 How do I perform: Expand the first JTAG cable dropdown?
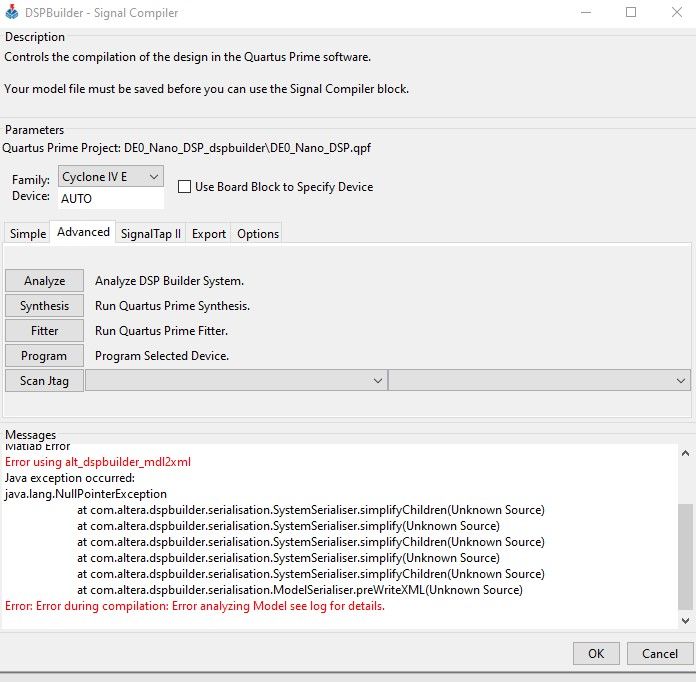(236, 381)
